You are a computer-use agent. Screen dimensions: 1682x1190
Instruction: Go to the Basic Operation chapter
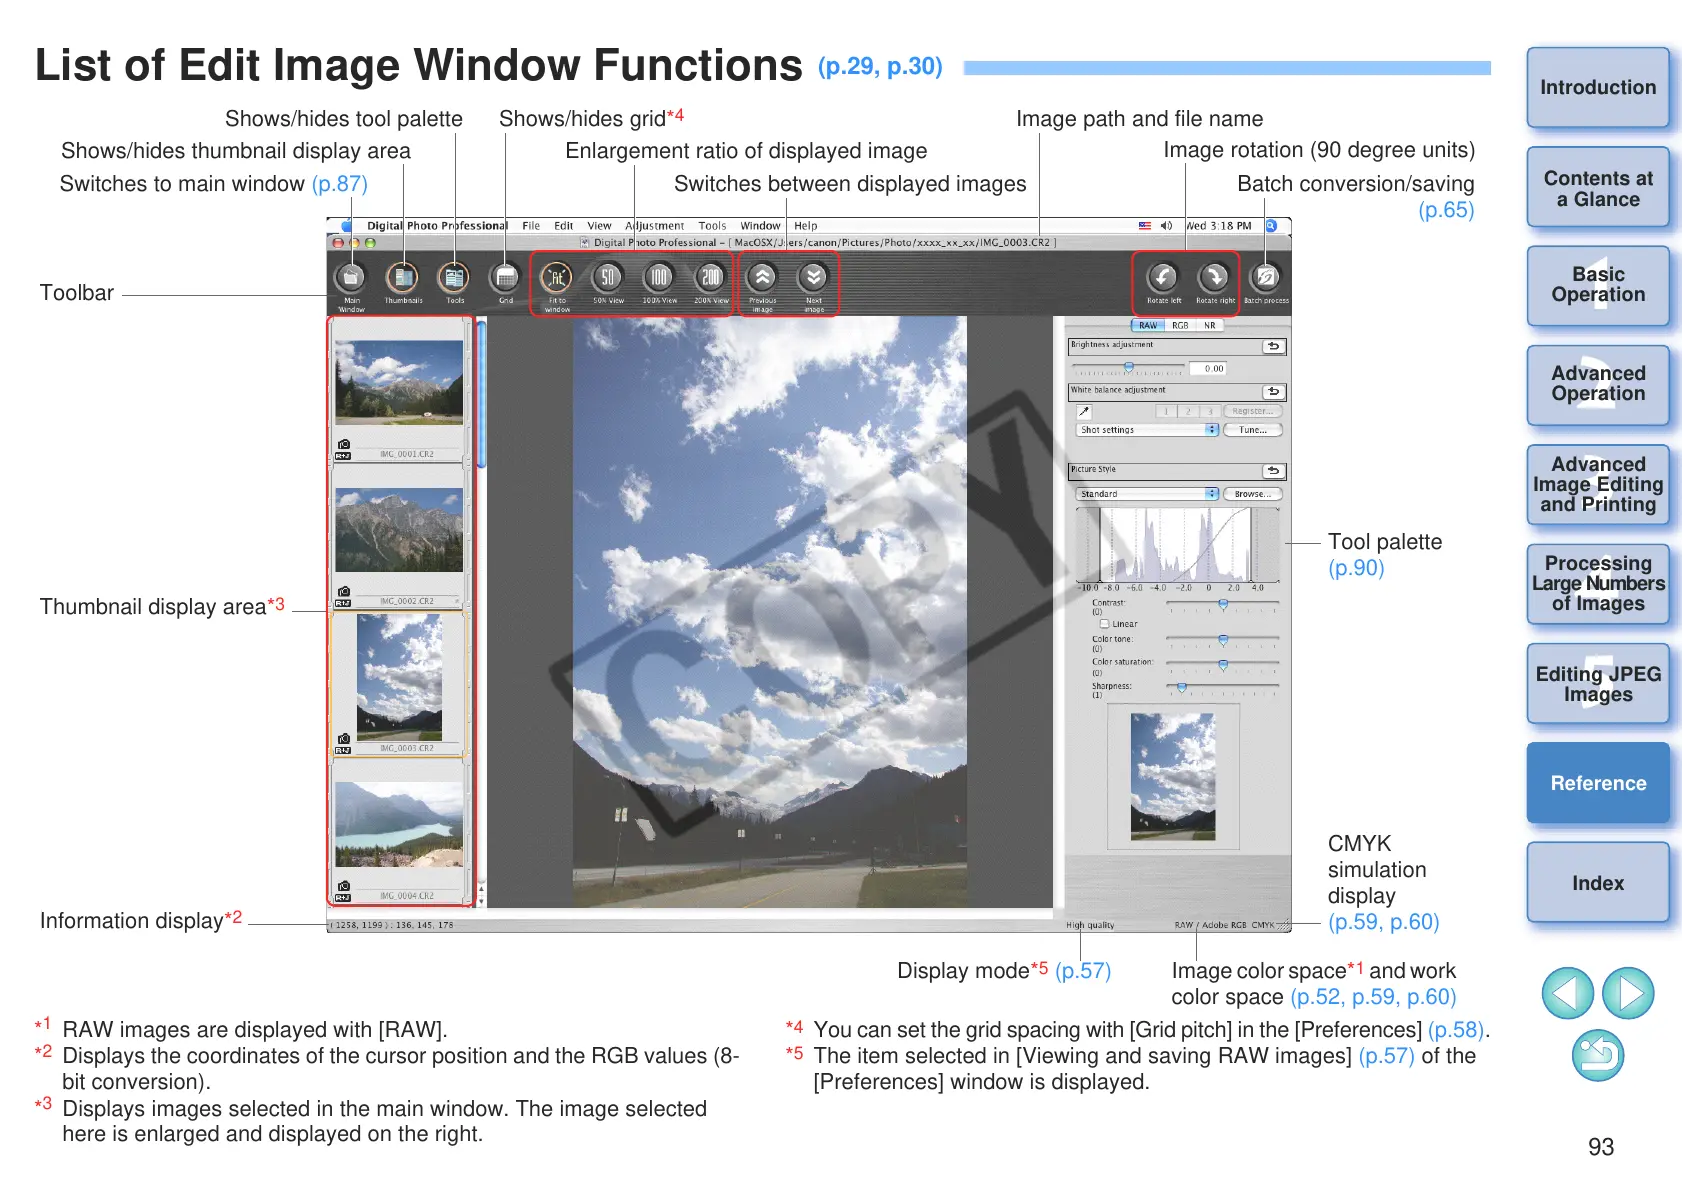point(1598,286)
